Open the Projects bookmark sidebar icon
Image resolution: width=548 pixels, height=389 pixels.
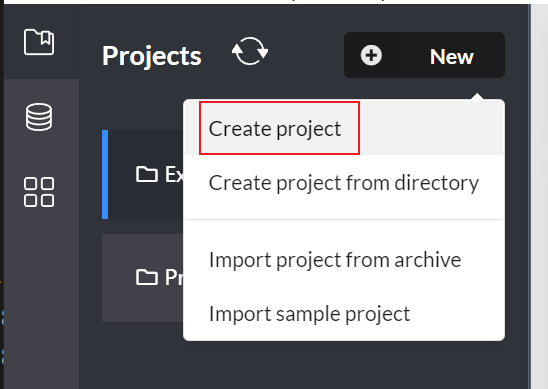pos(39,42)
